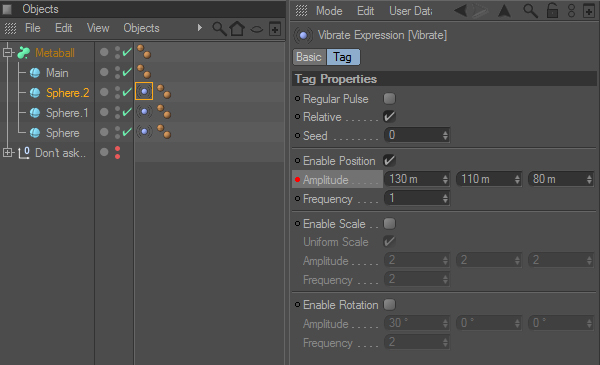Switch to the Basic tab
This screenshot has height=365, width=600.
[x=309, y=57]
